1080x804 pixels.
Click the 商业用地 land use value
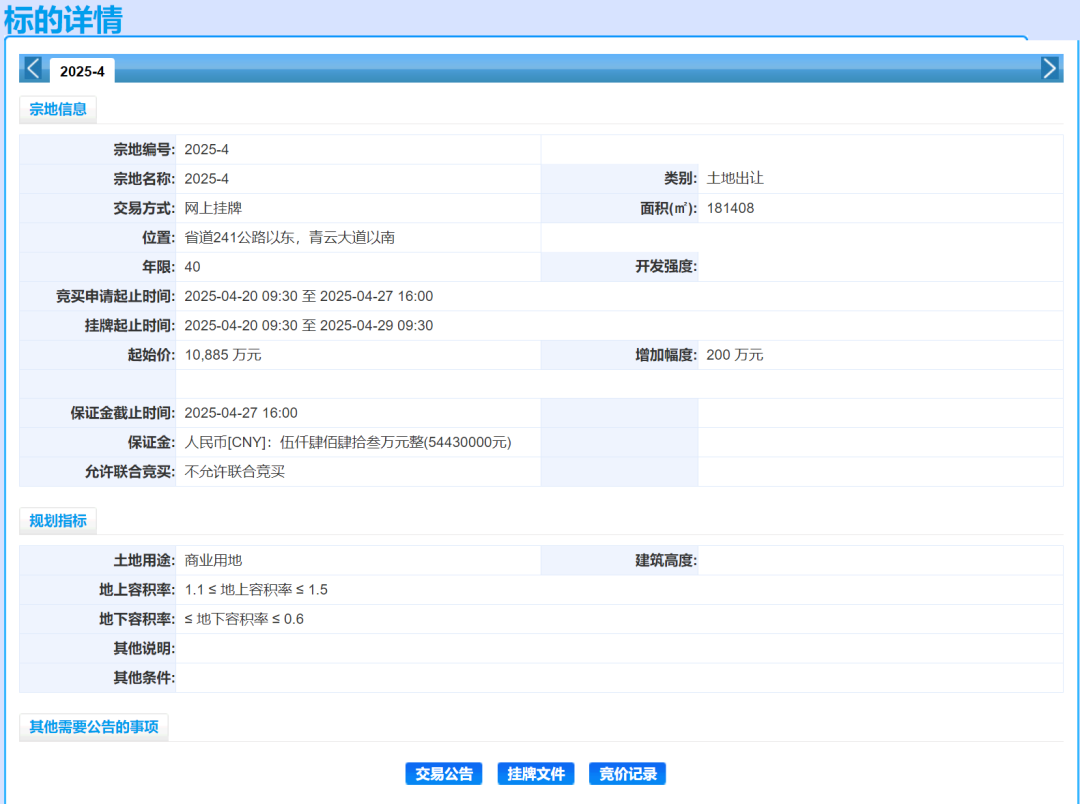(x=214, y=561)
